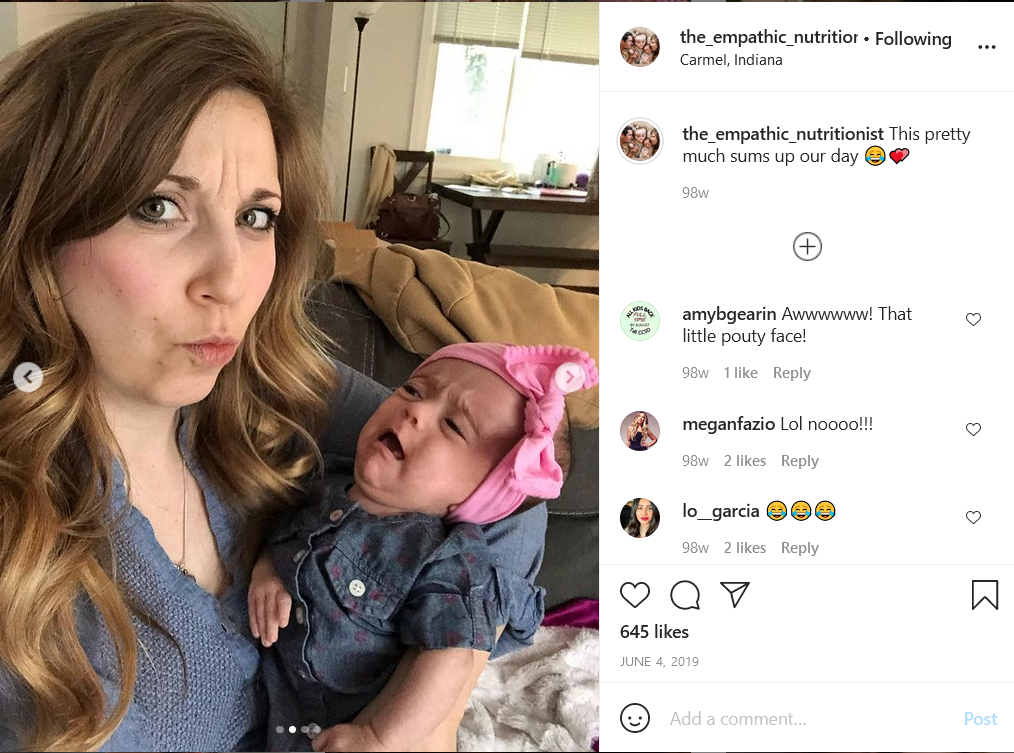Screen dimensions: 1014x753
Task: Open the three-dot more options menu
Action: pyautogui.click(x=986, y=47)
